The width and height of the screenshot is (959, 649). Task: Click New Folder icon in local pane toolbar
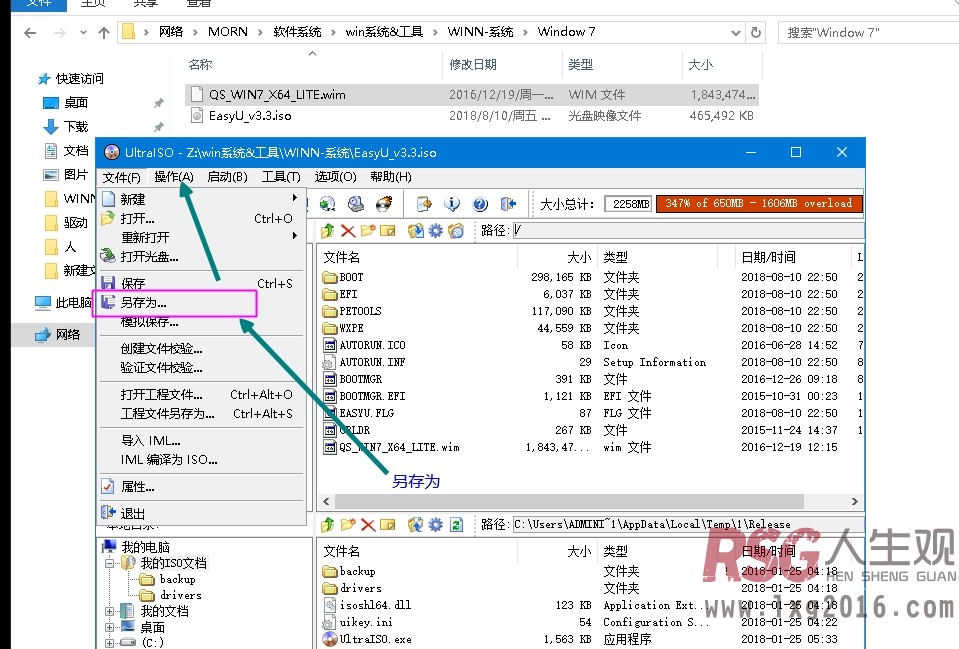[348, 525]
